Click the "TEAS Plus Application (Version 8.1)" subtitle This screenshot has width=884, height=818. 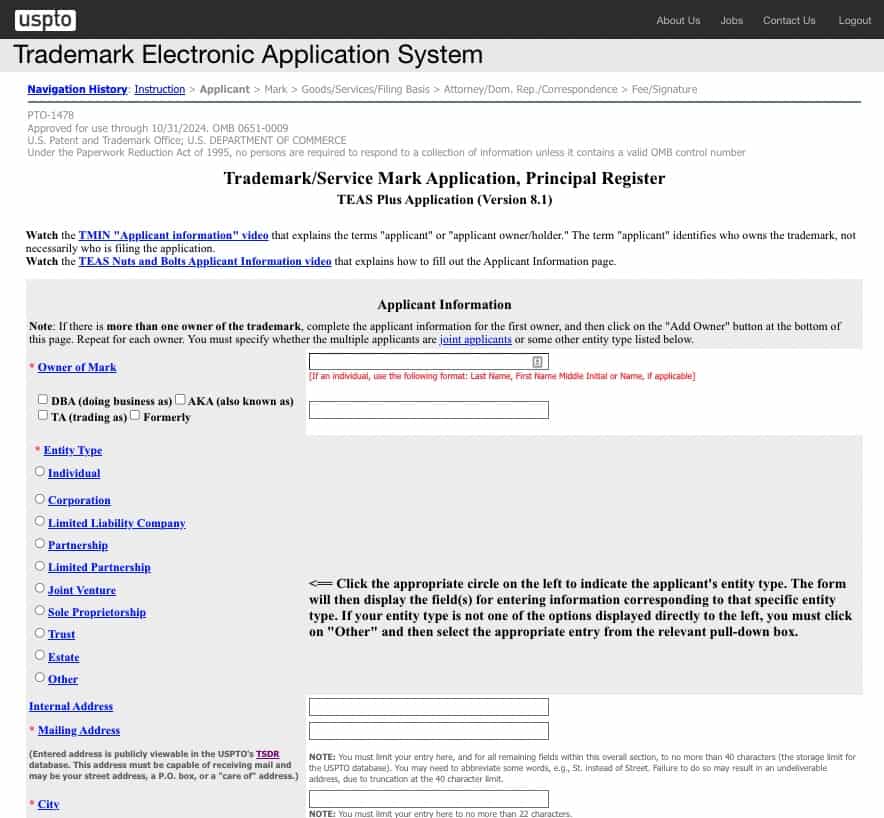pyautogui.click(x=444, y=200)
